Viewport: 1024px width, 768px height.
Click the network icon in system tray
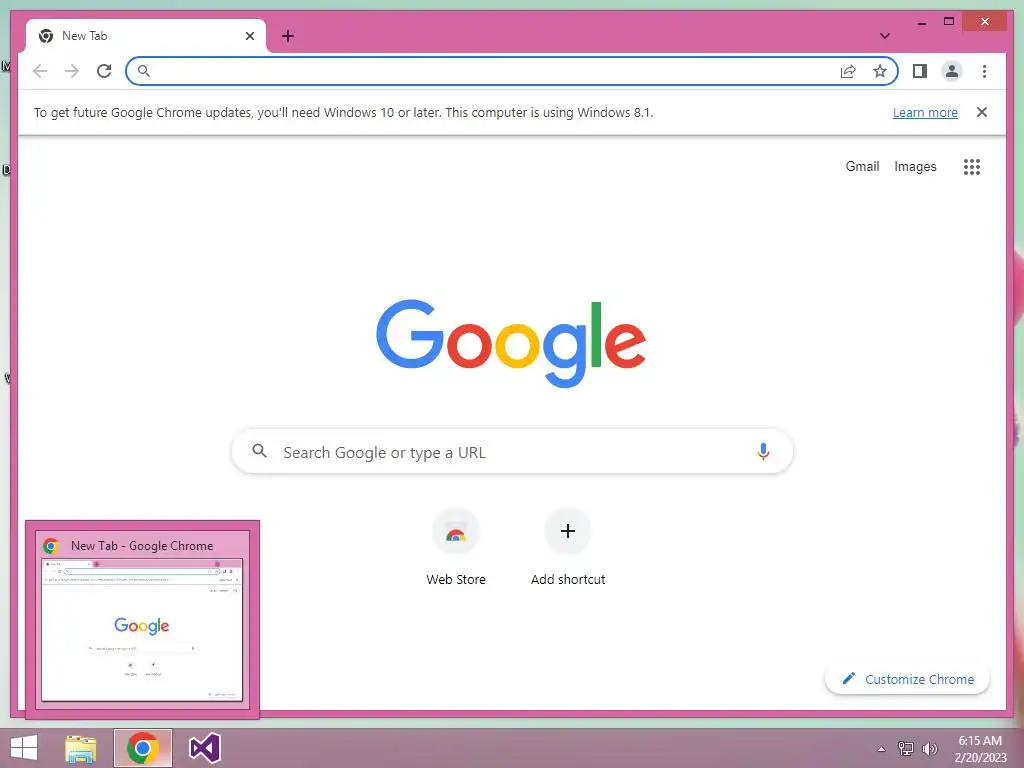pyautogui.click(x=905, y=749)
